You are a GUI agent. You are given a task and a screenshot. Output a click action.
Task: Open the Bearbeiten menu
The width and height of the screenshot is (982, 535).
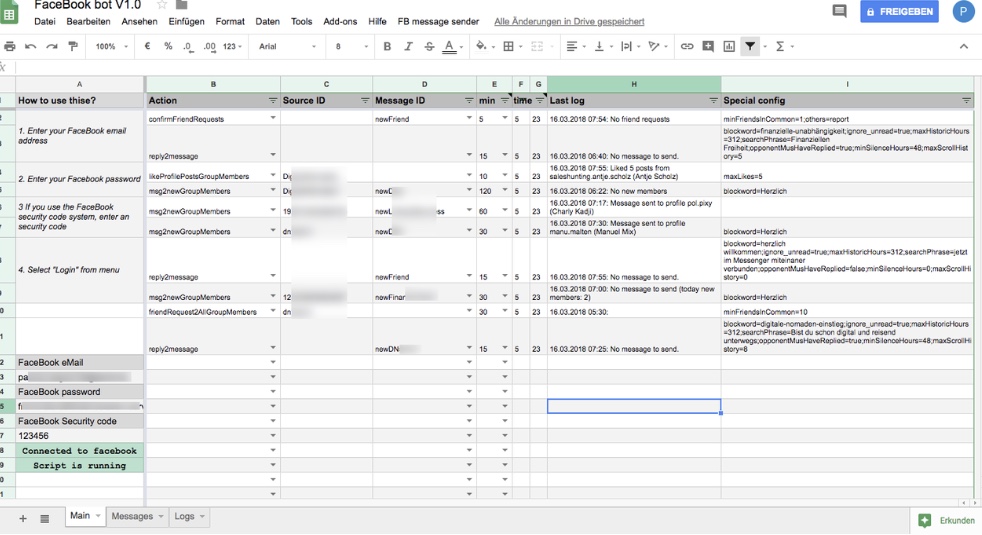point(88,21)
